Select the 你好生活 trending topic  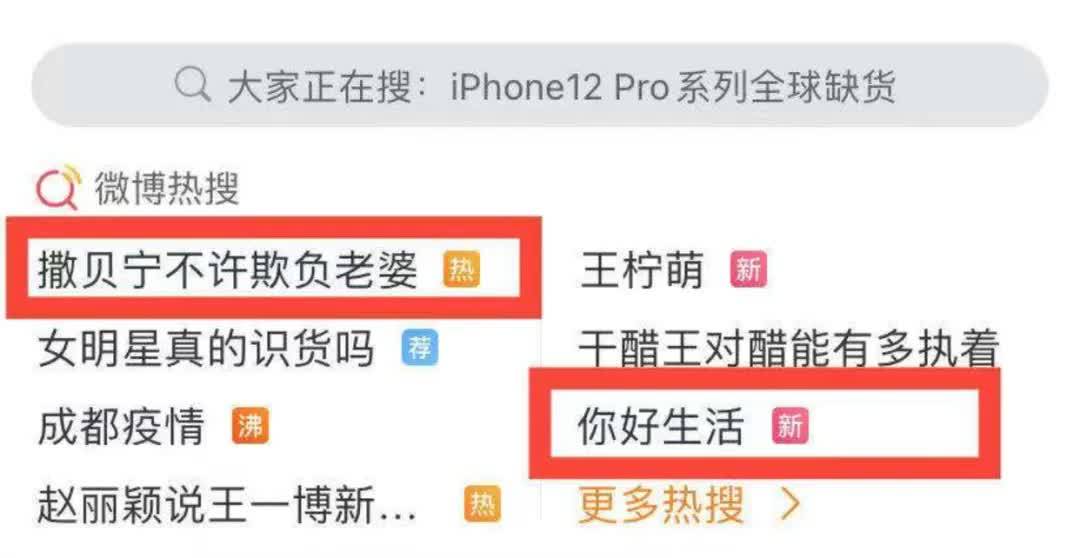pos(661,426)
